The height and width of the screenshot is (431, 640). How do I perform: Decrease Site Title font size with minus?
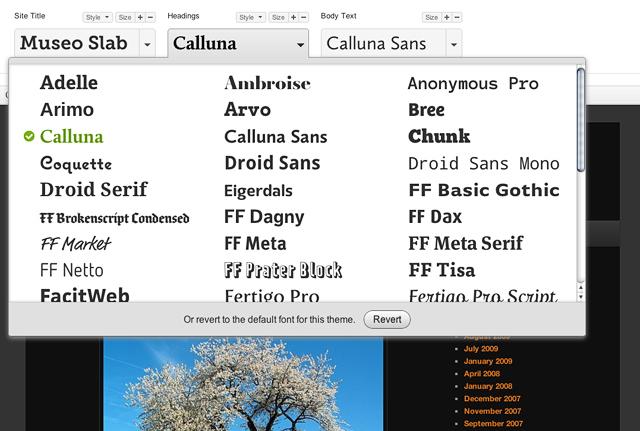coord(150,17)
